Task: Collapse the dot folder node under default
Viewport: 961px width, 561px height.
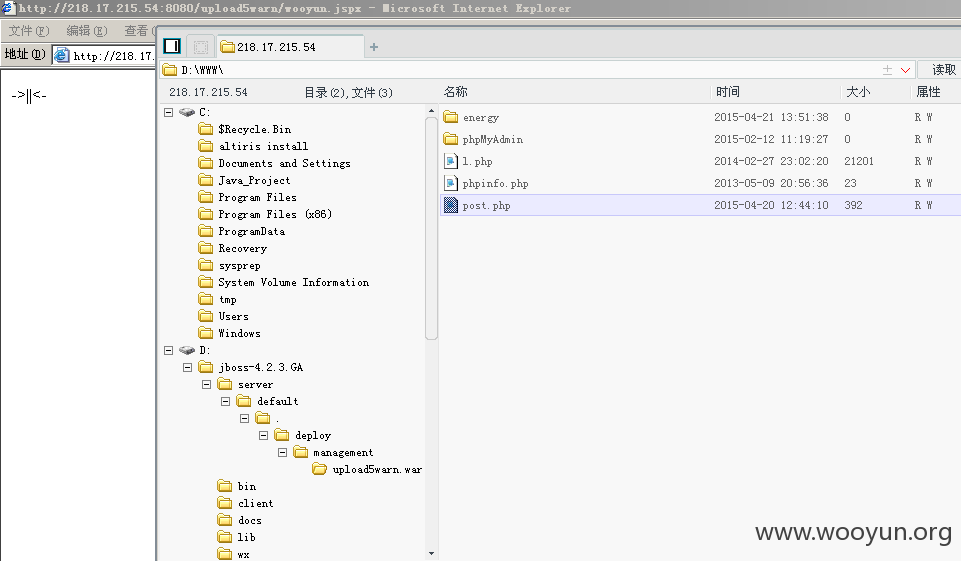Action: (x=245, y=418)
